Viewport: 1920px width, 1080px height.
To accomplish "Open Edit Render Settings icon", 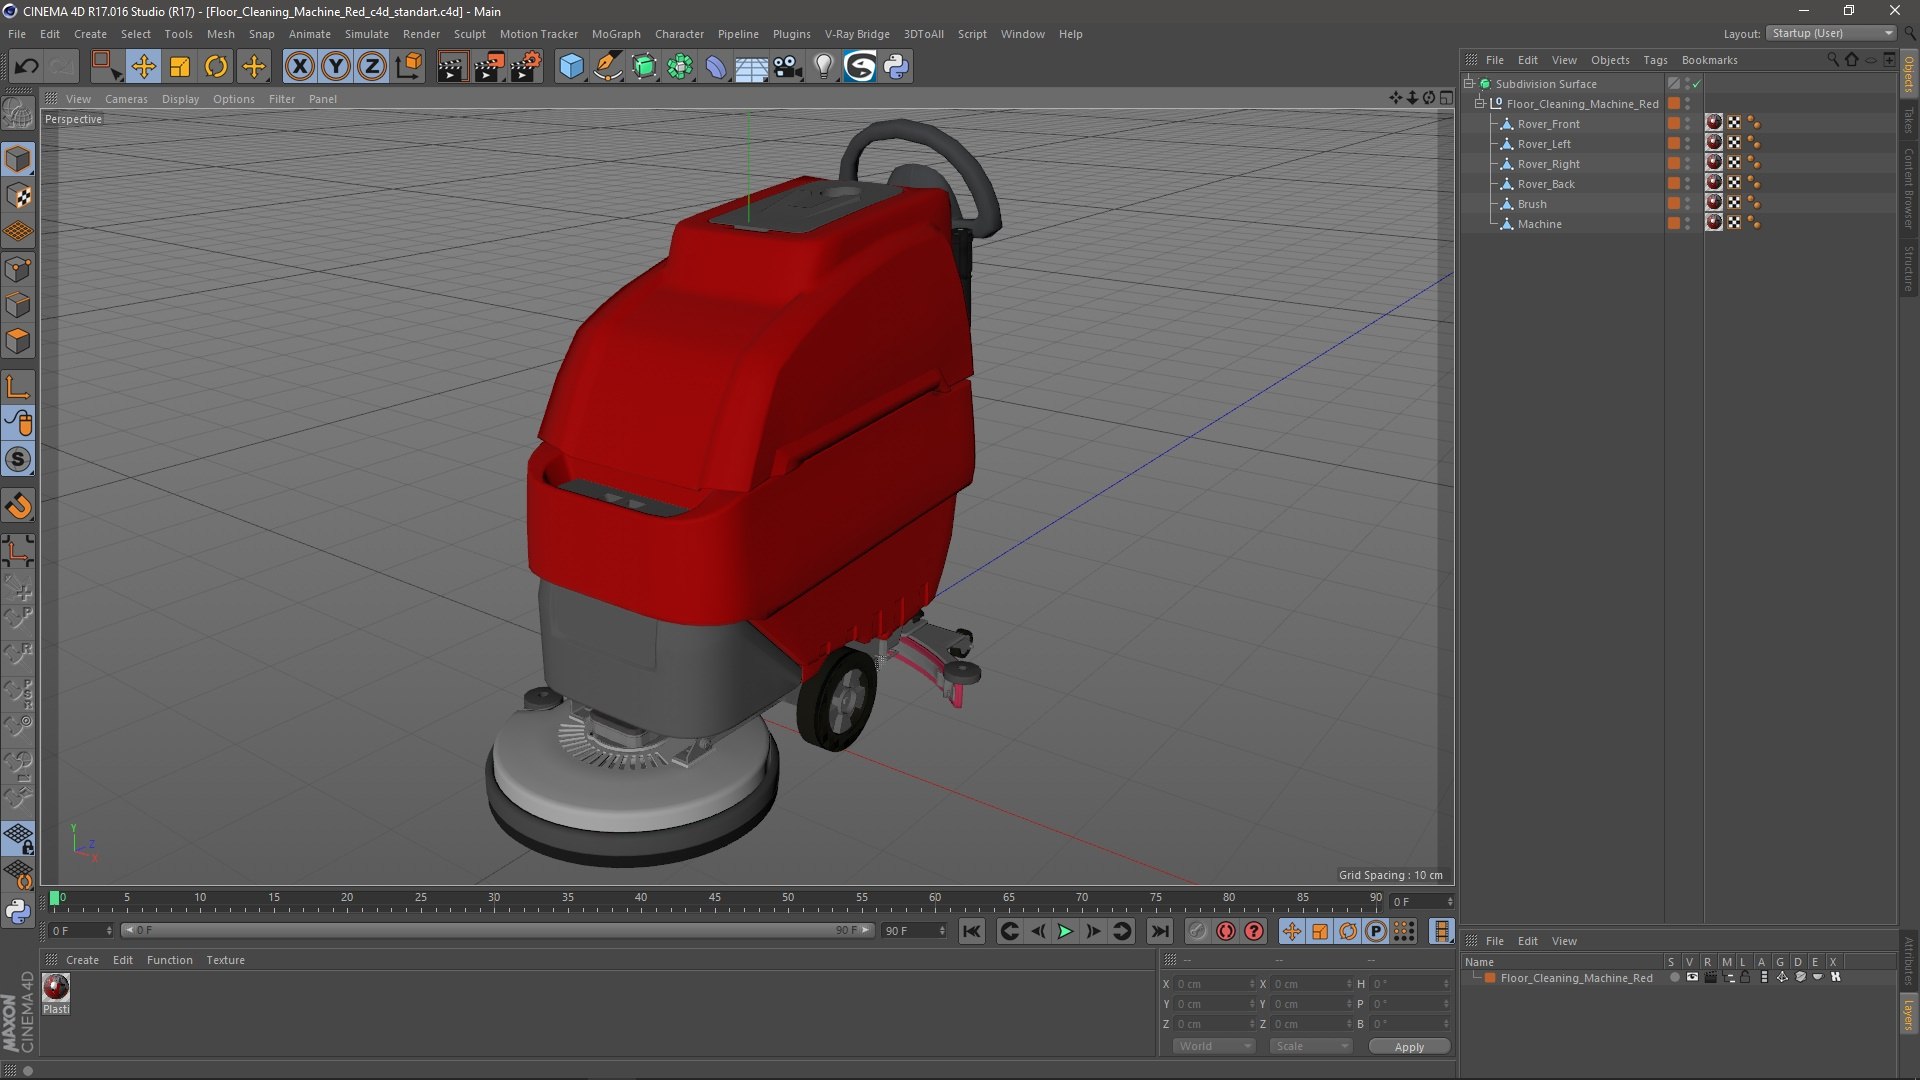I will [x=526, y=66].
